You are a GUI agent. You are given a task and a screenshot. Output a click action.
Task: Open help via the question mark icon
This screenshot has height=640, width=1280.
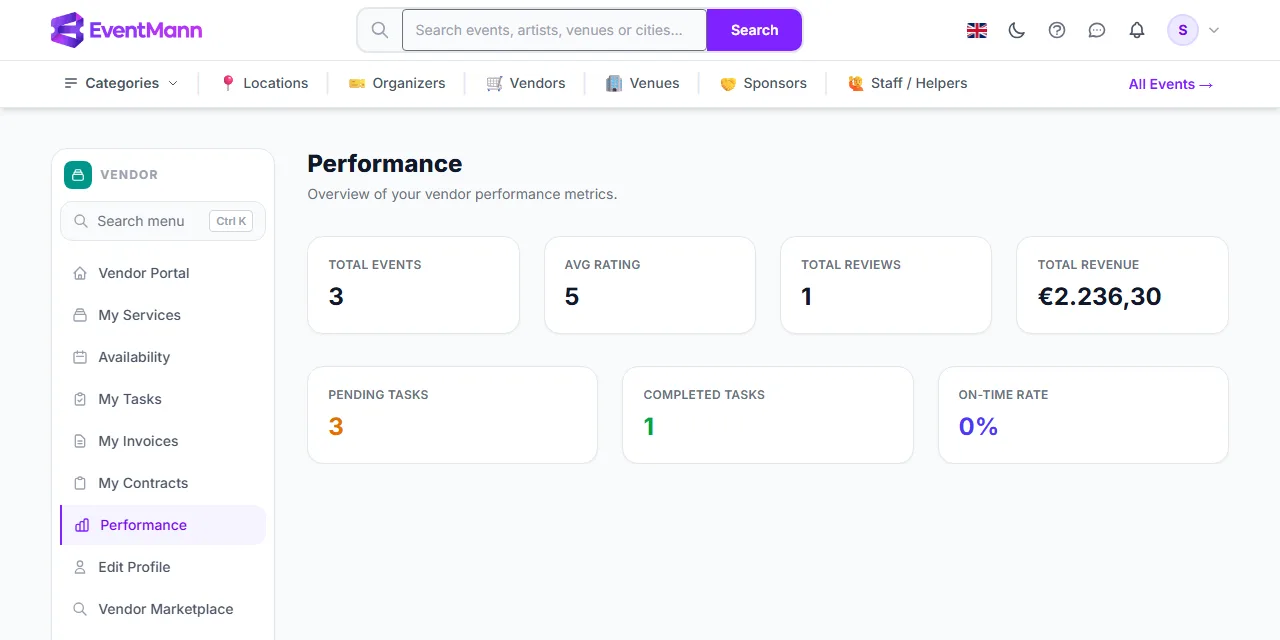1057,30
